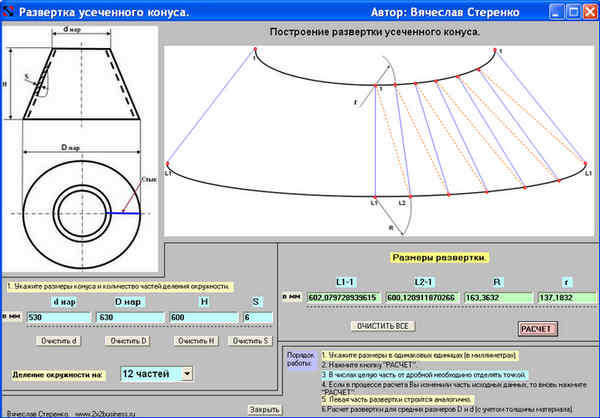Clear D value with Очистить D
The width and height of the screenshot is (600, 418).
pyautogui.click(x=128, y=341)
